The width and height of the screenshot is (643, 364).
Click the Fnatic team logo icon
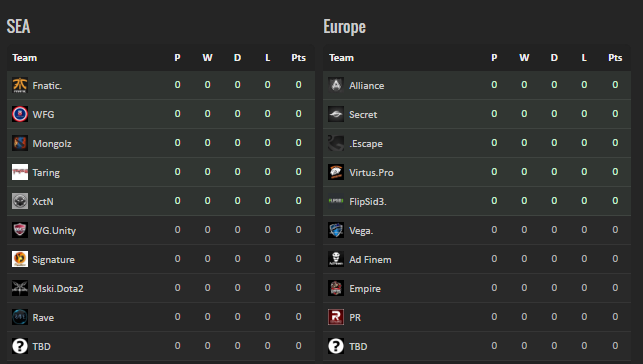20,85
